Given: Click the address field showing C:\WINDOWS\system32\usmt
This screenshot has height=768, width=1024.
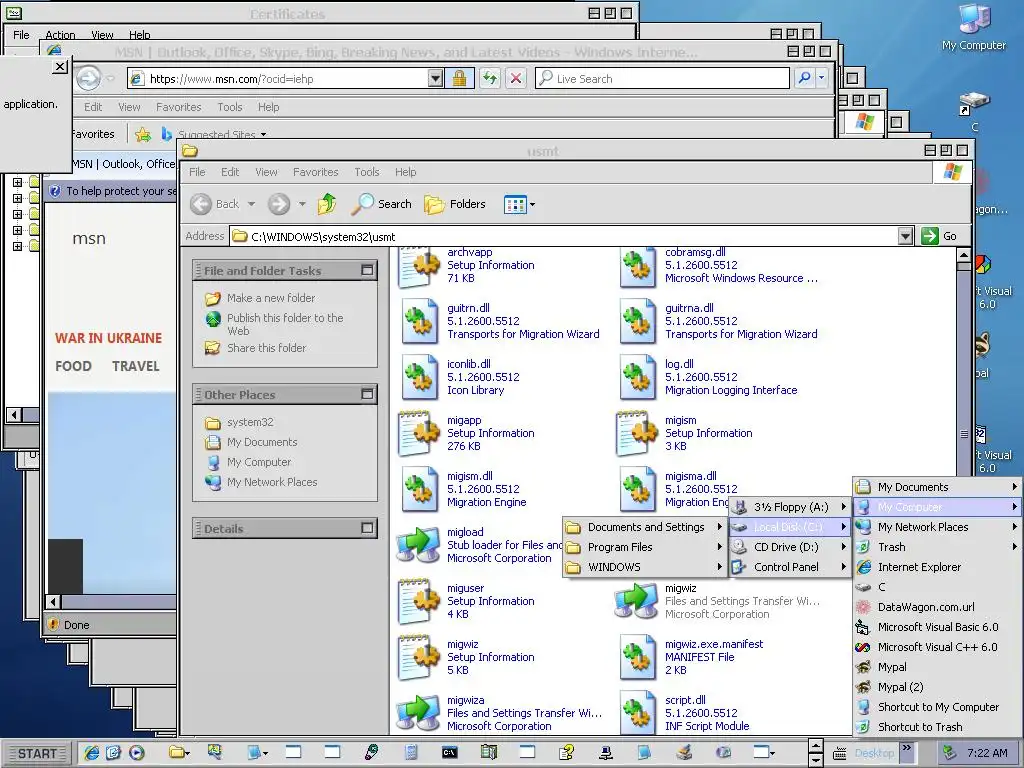Looking at the screenshot, I should (565, 236).
